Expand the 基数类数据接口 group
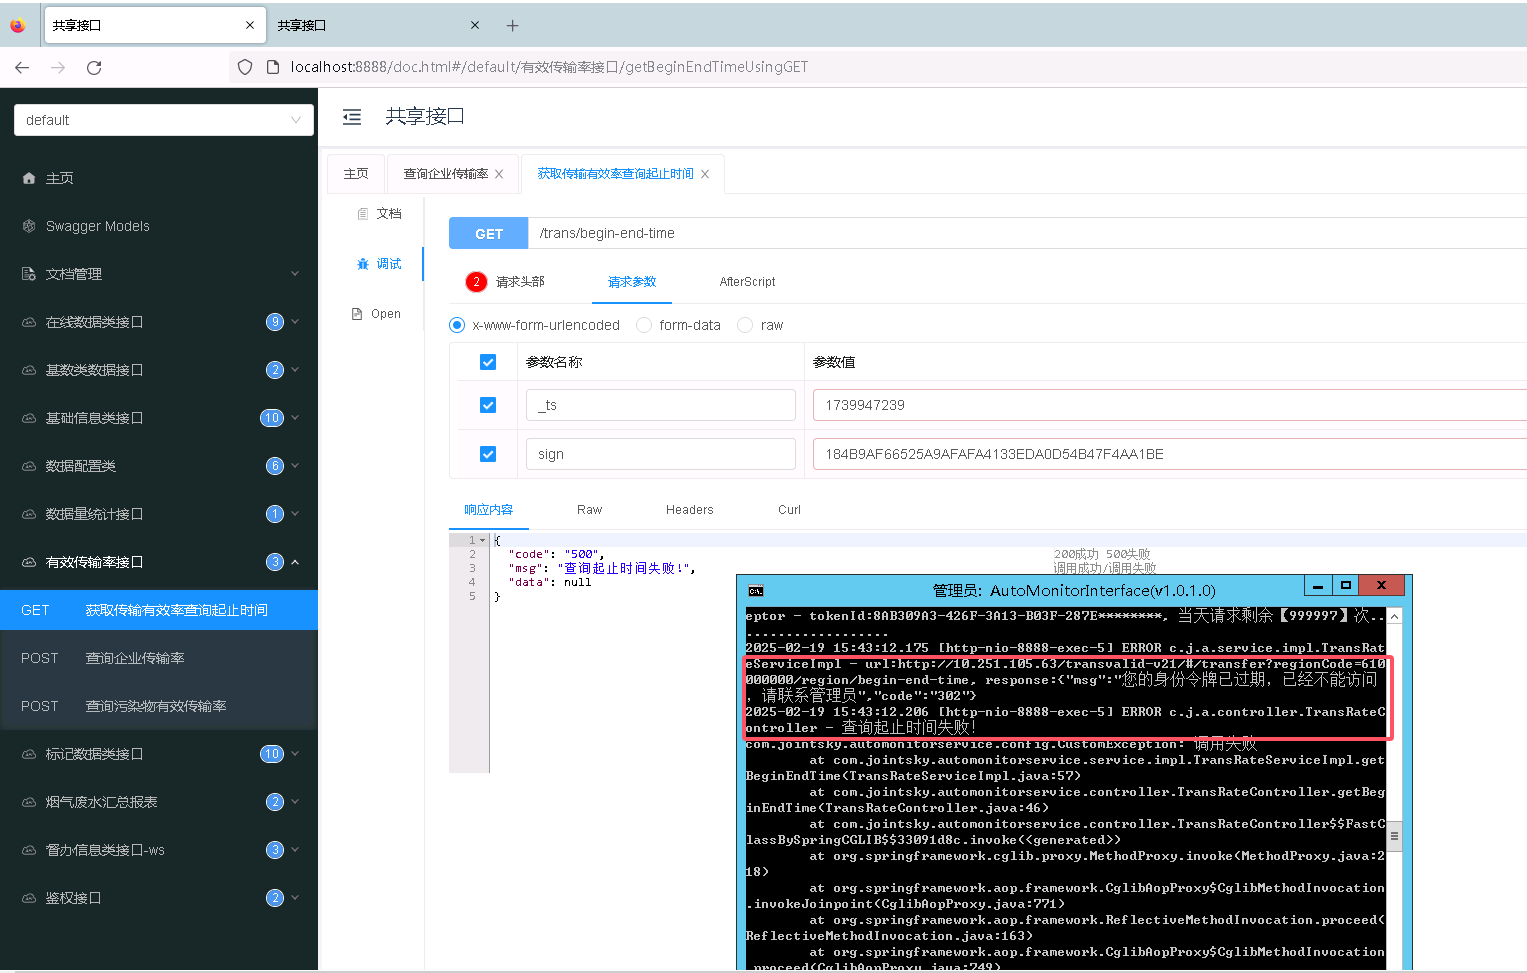This screenshot has height=973, width=1527. [295, 370]
